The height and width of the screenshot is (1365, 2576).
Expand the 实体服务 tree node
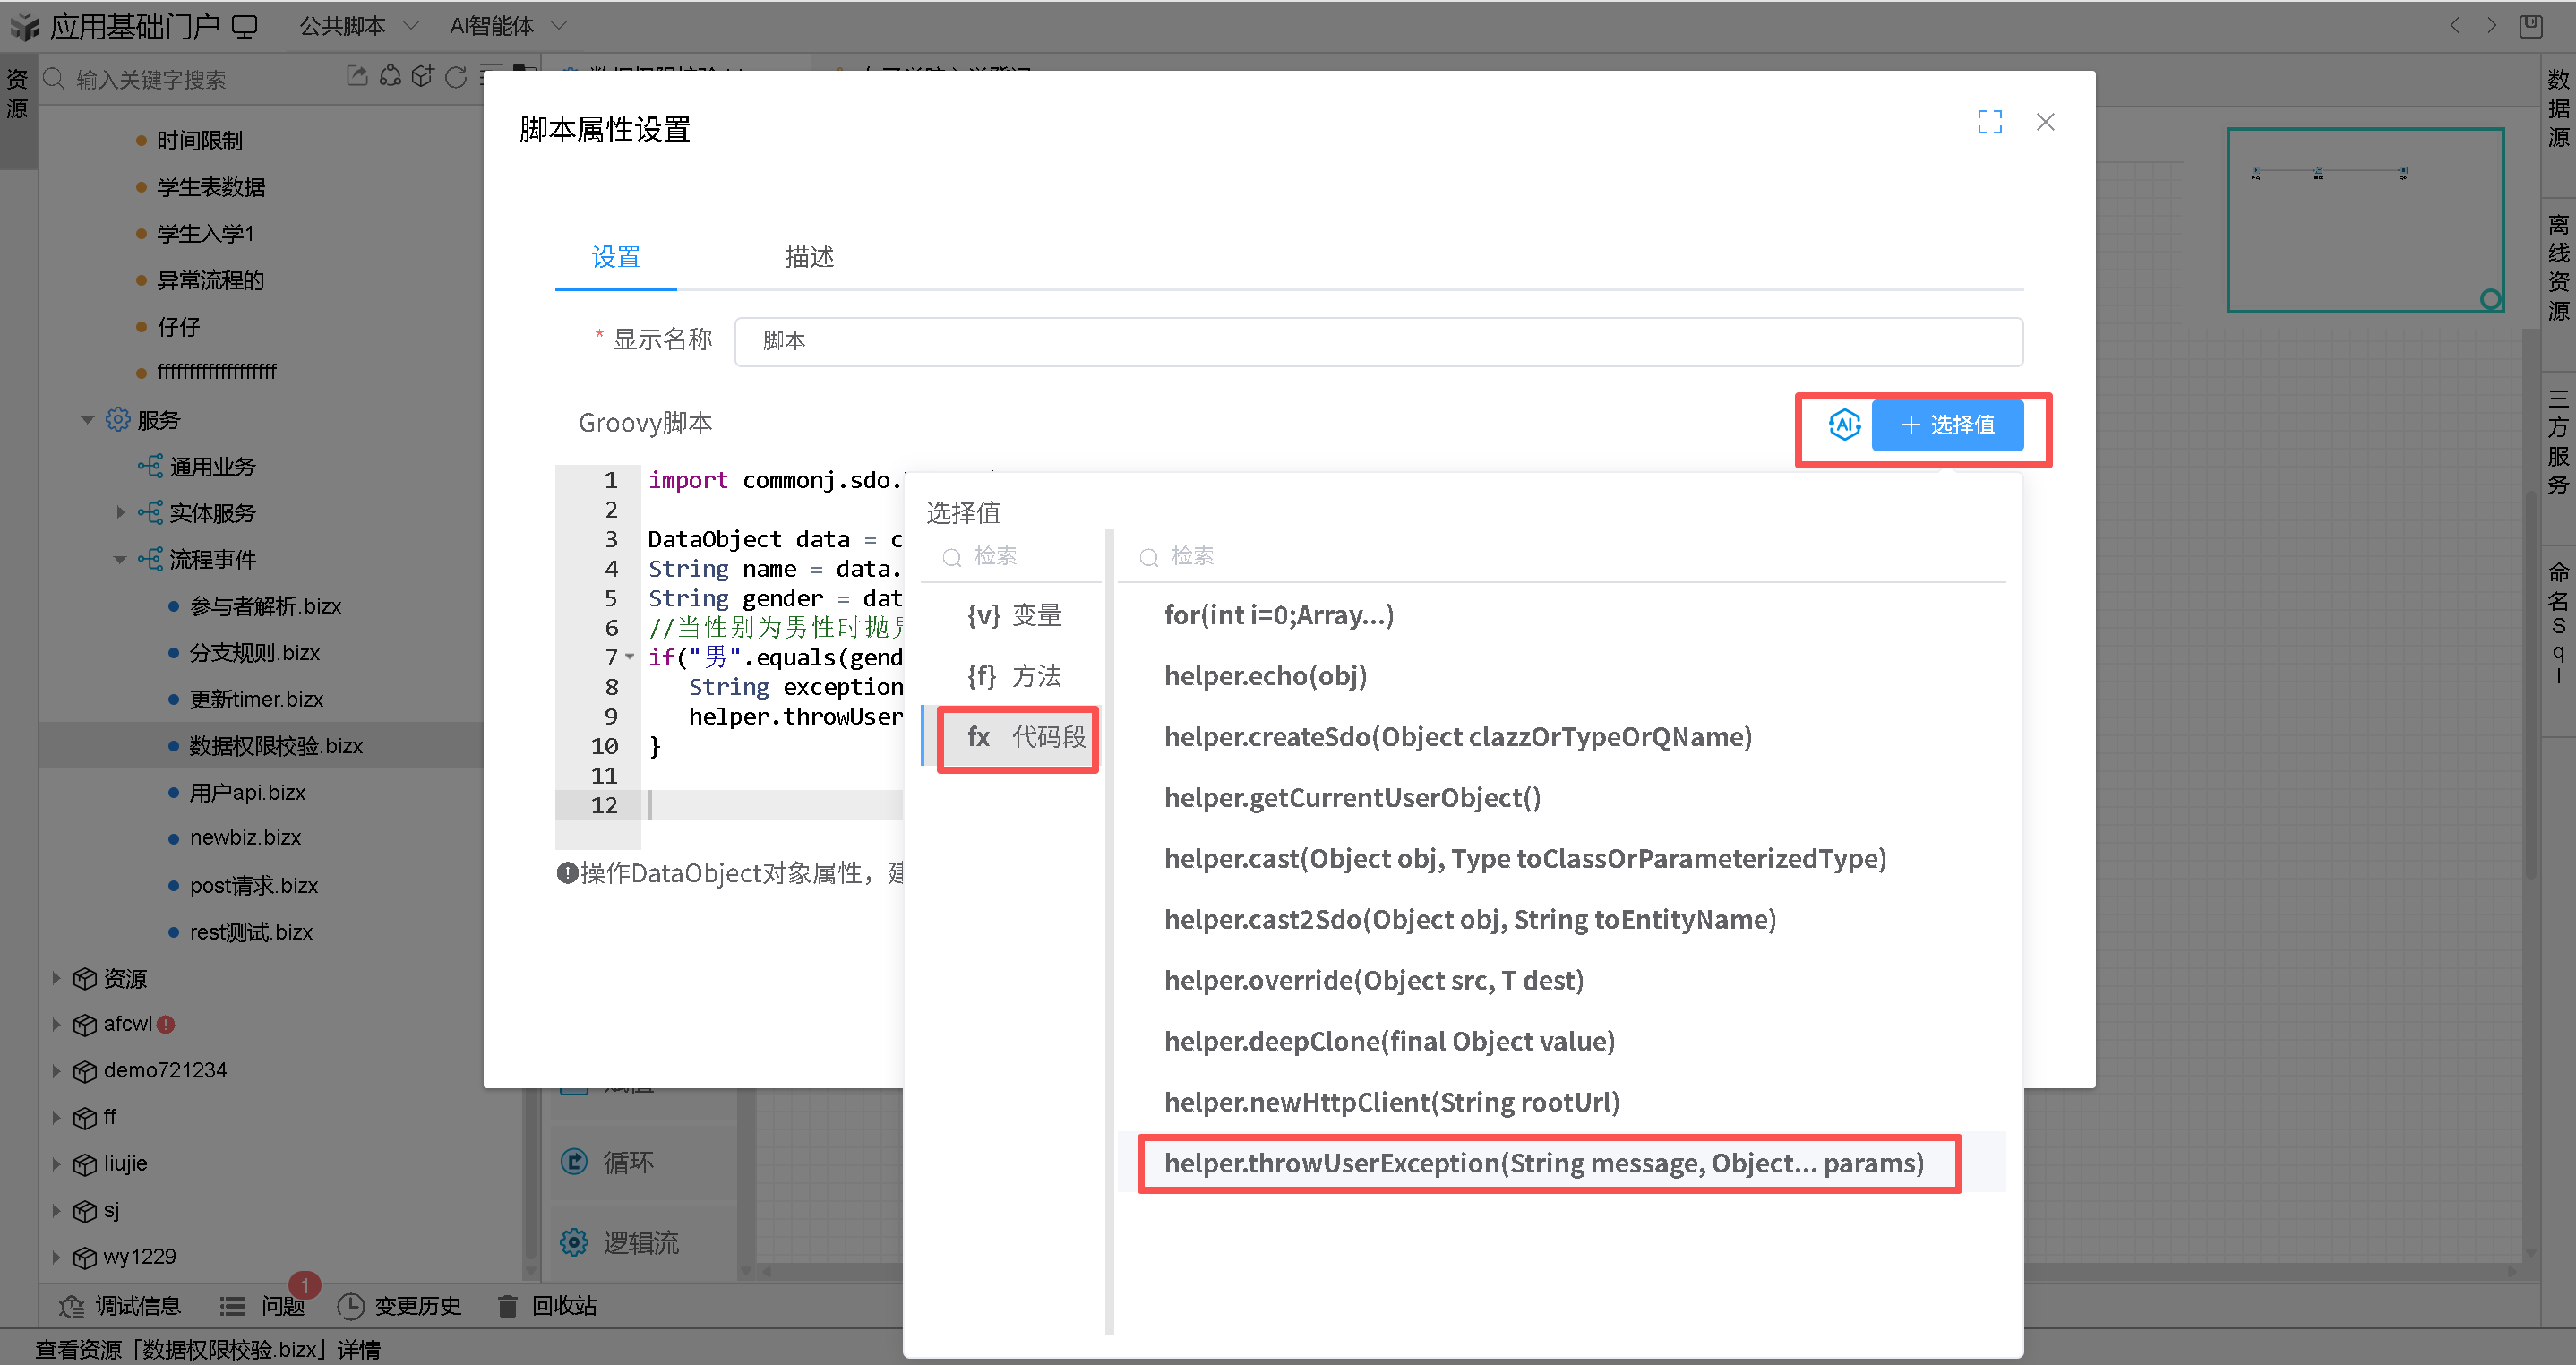pos(120,513)
